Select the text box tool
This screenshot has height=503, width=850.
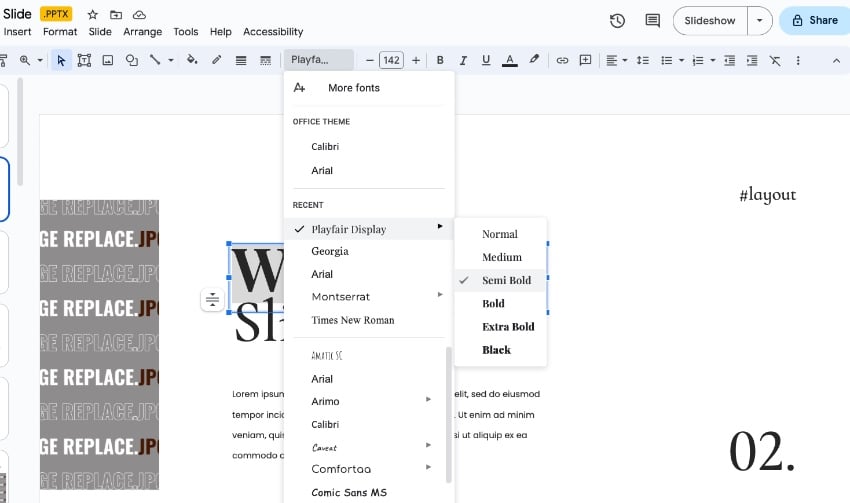(84, 60)
